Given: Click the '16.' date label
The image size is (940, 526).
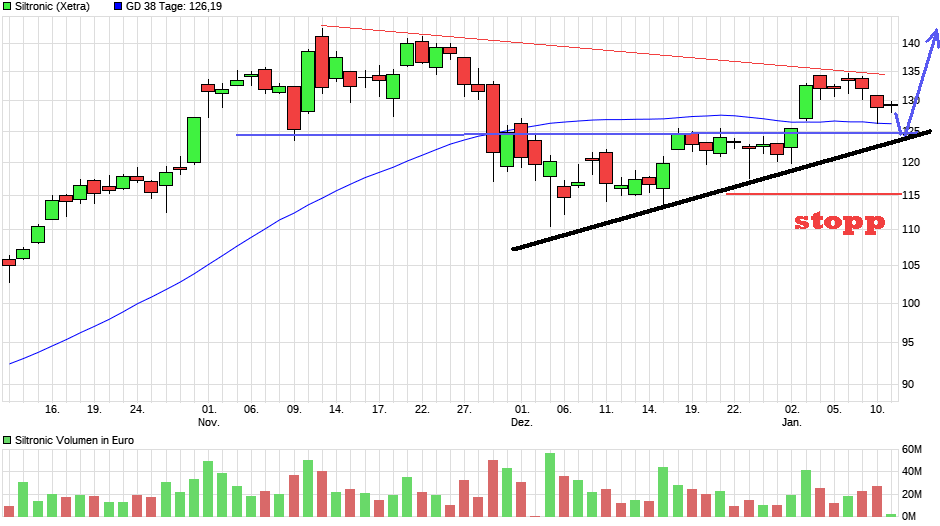Looking at the screenshot, I should (52, 410).
